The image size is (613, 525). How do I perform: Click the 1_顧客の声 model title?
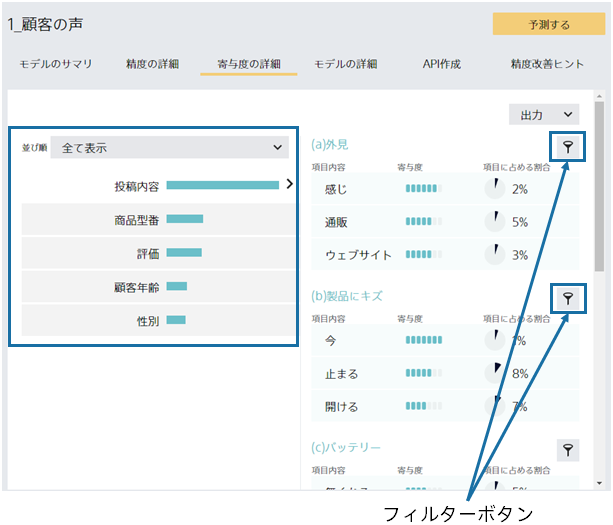point(45,24)
